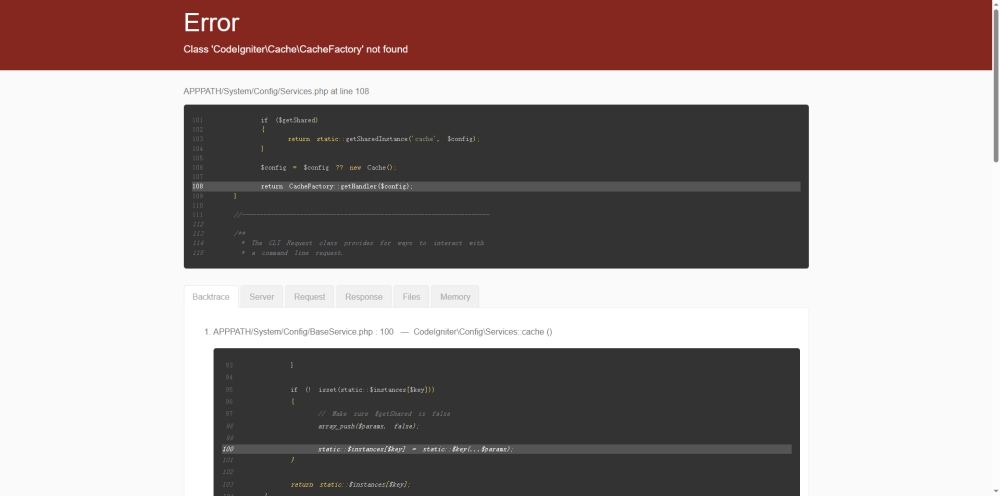Click the 'CLI Request class' comment line
The image size is (1000, 496).
coord(362,243)
